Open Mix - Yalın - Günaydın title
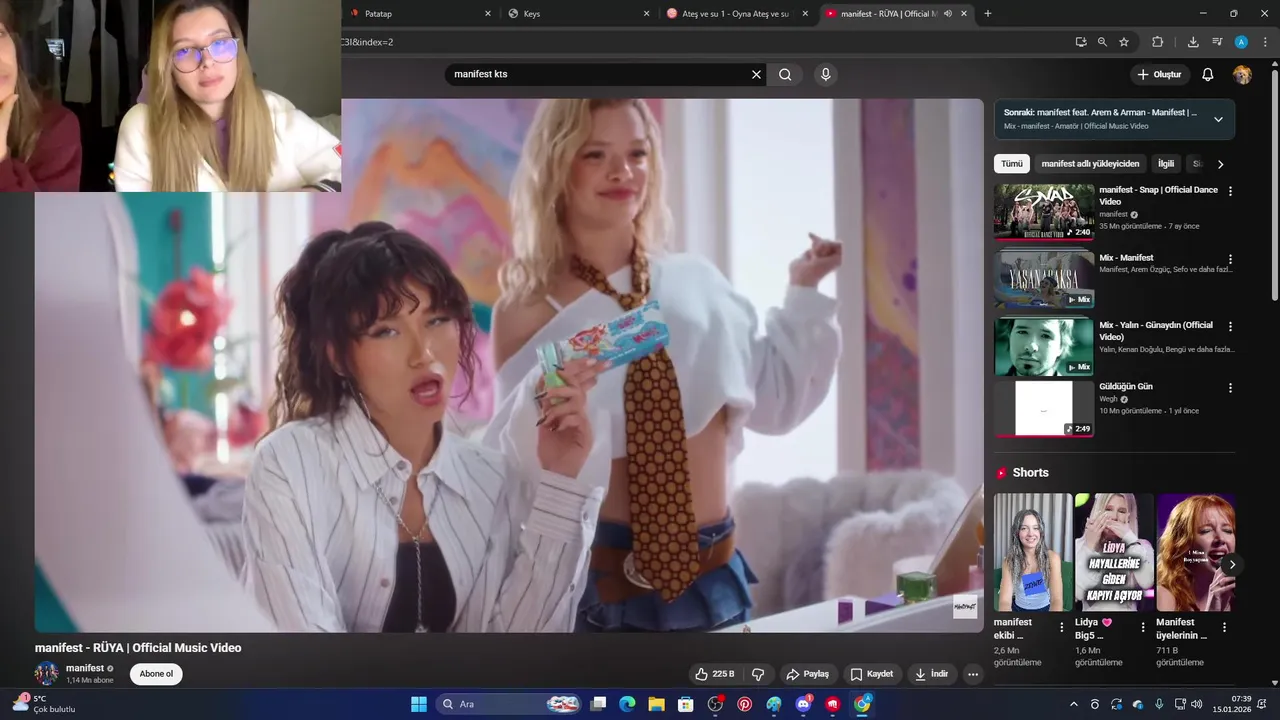The width and height of the screenshot is (1280, 720). [1156, 331]
